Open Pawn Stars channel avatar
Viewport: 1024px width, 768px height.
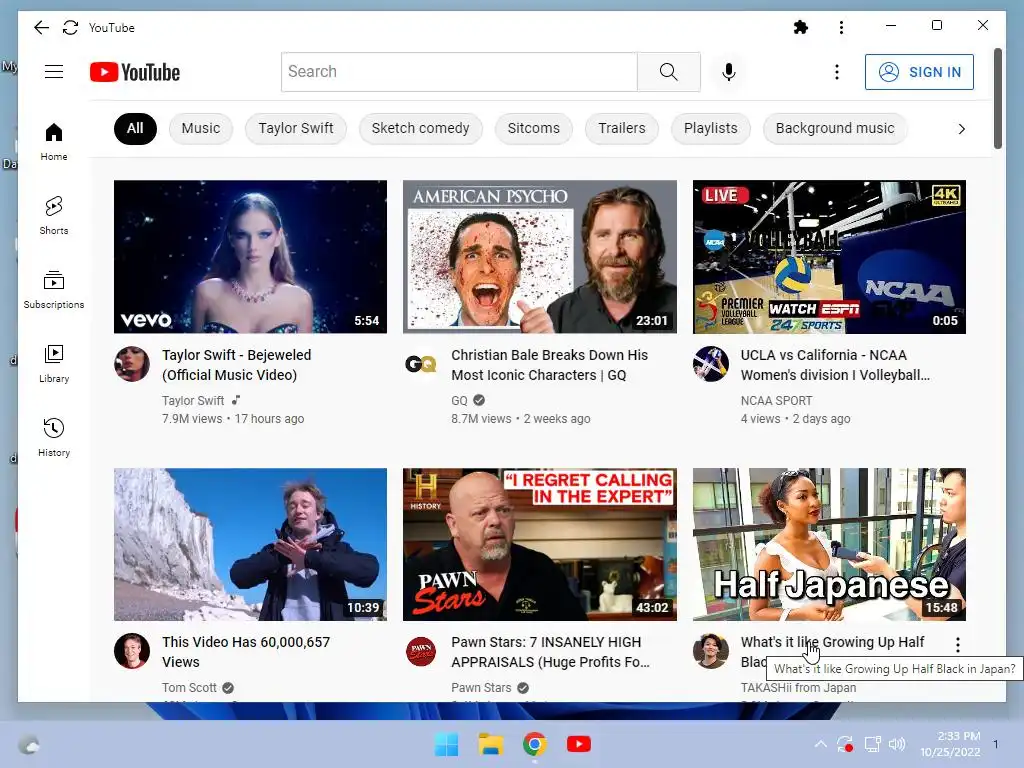point(421,651)
